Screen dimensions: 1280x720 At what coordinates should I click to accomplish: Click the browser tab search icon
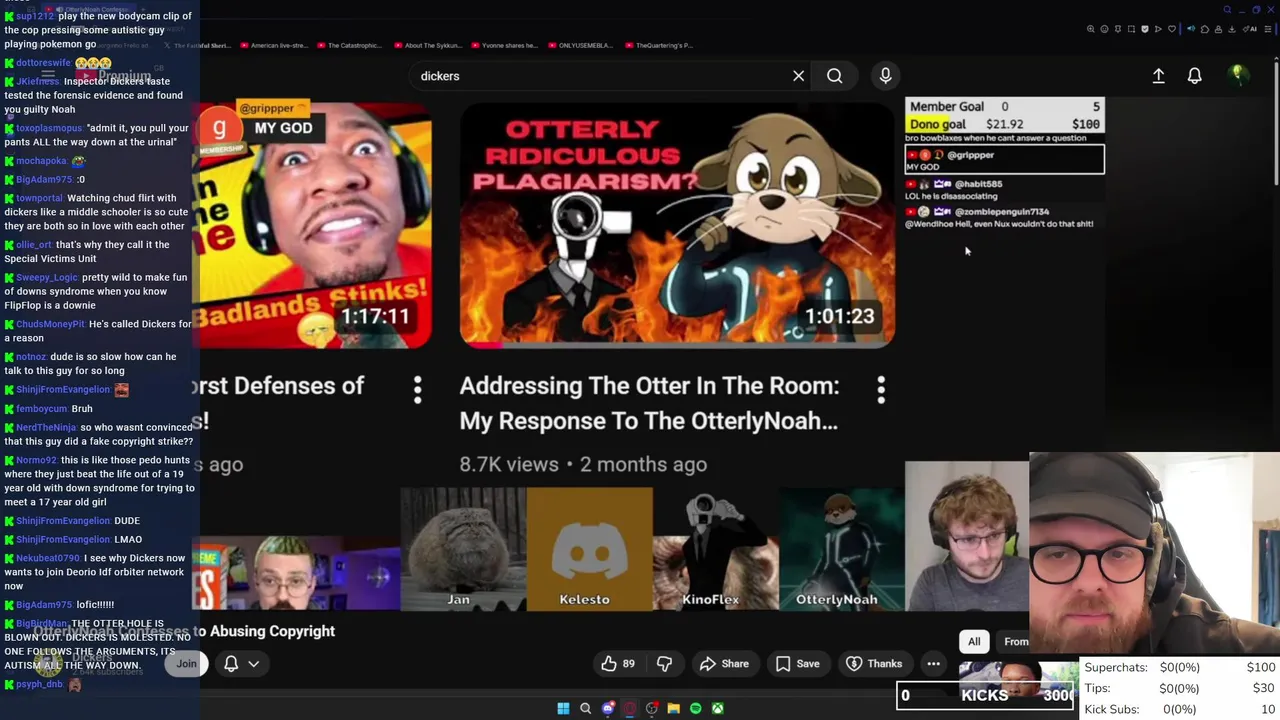point(1228,10)
